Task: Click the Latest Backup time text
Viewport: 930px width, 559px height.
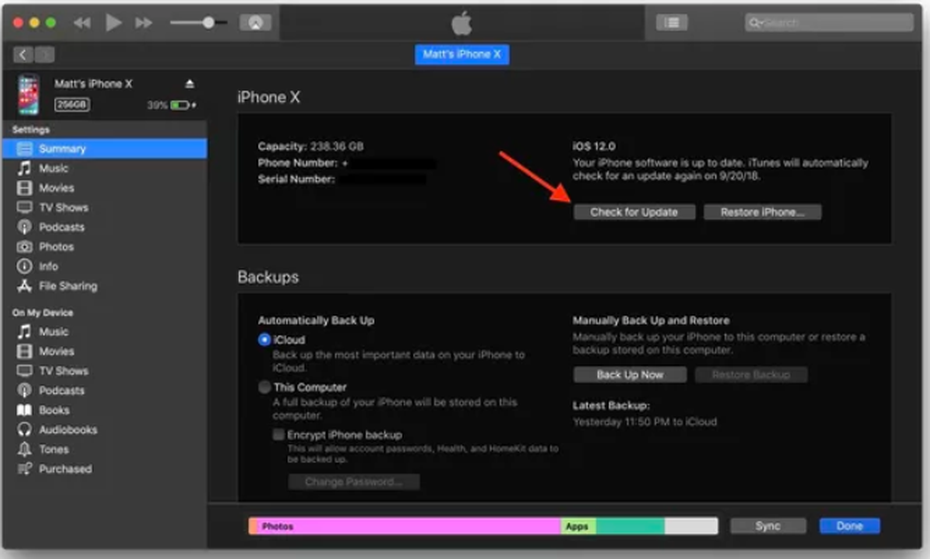Action: (x=645, y=421)
